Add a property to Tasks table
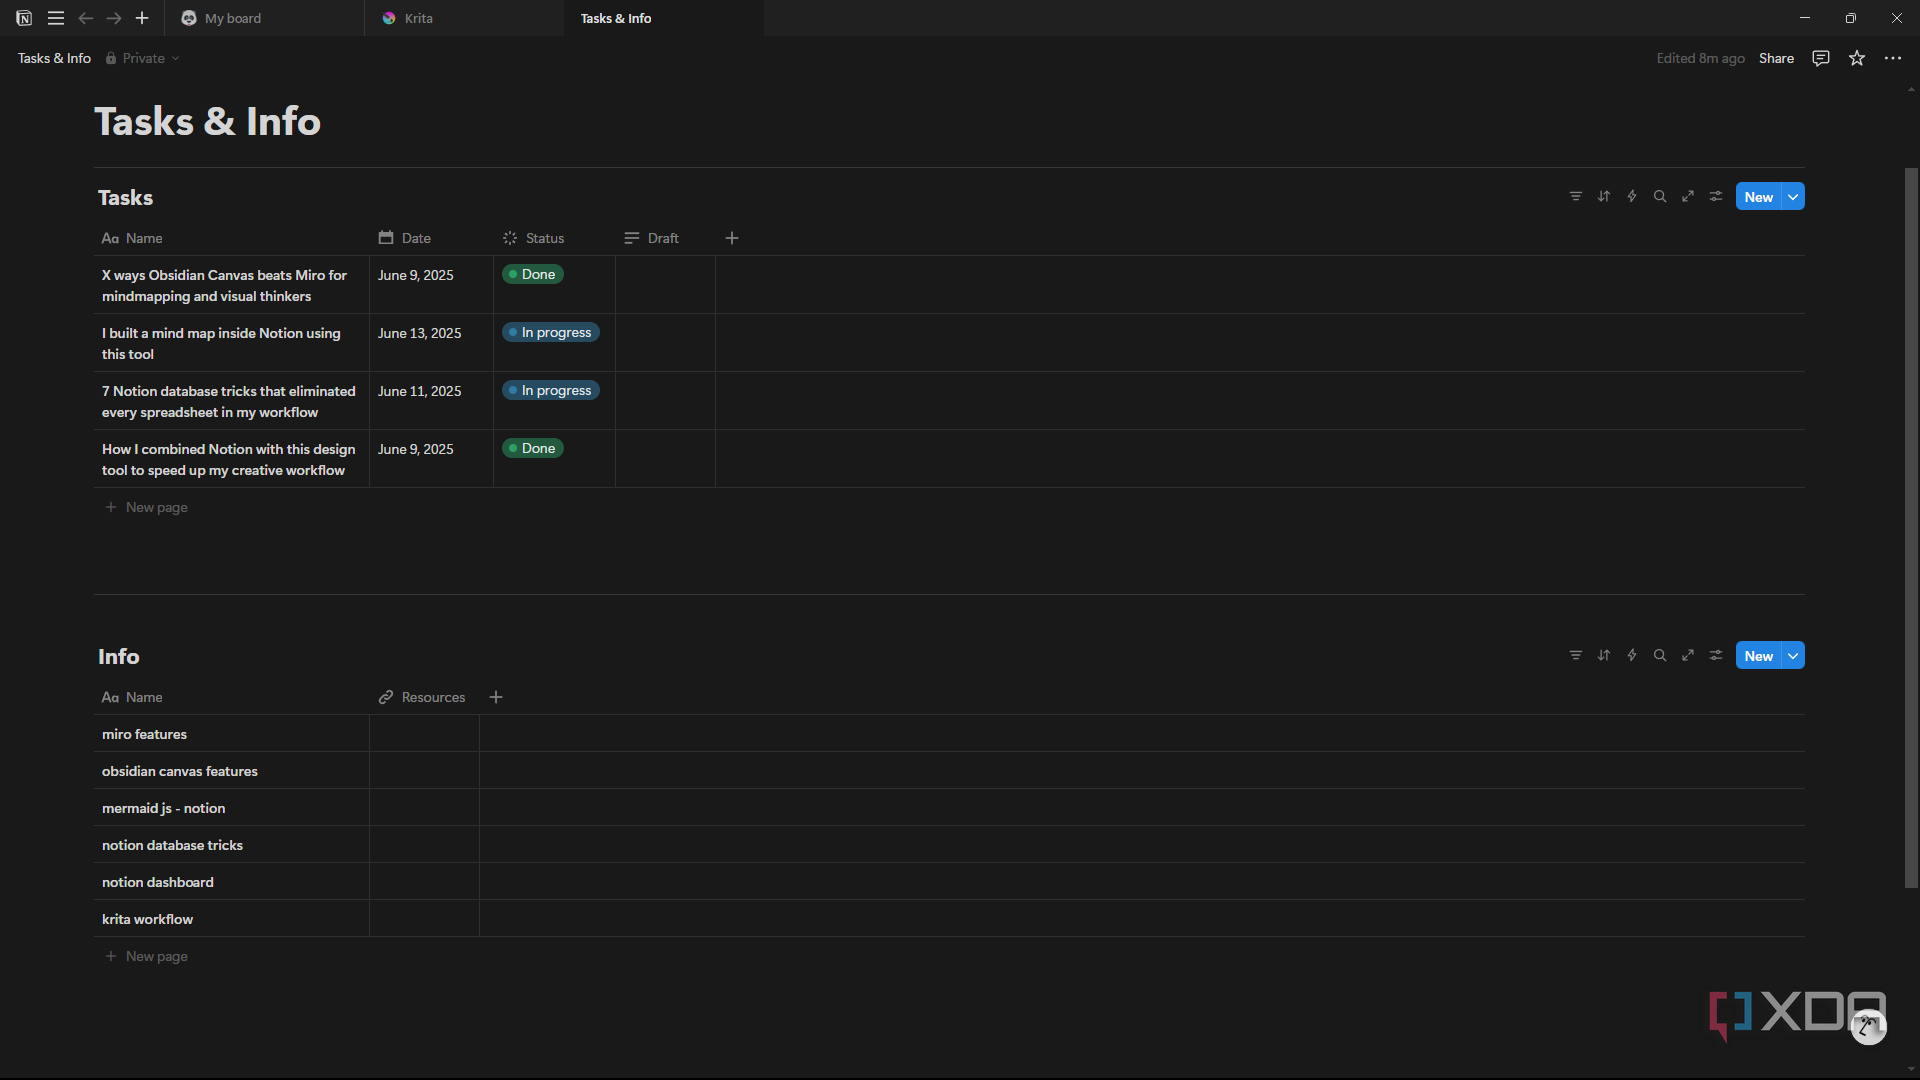 tap(732, 238)
